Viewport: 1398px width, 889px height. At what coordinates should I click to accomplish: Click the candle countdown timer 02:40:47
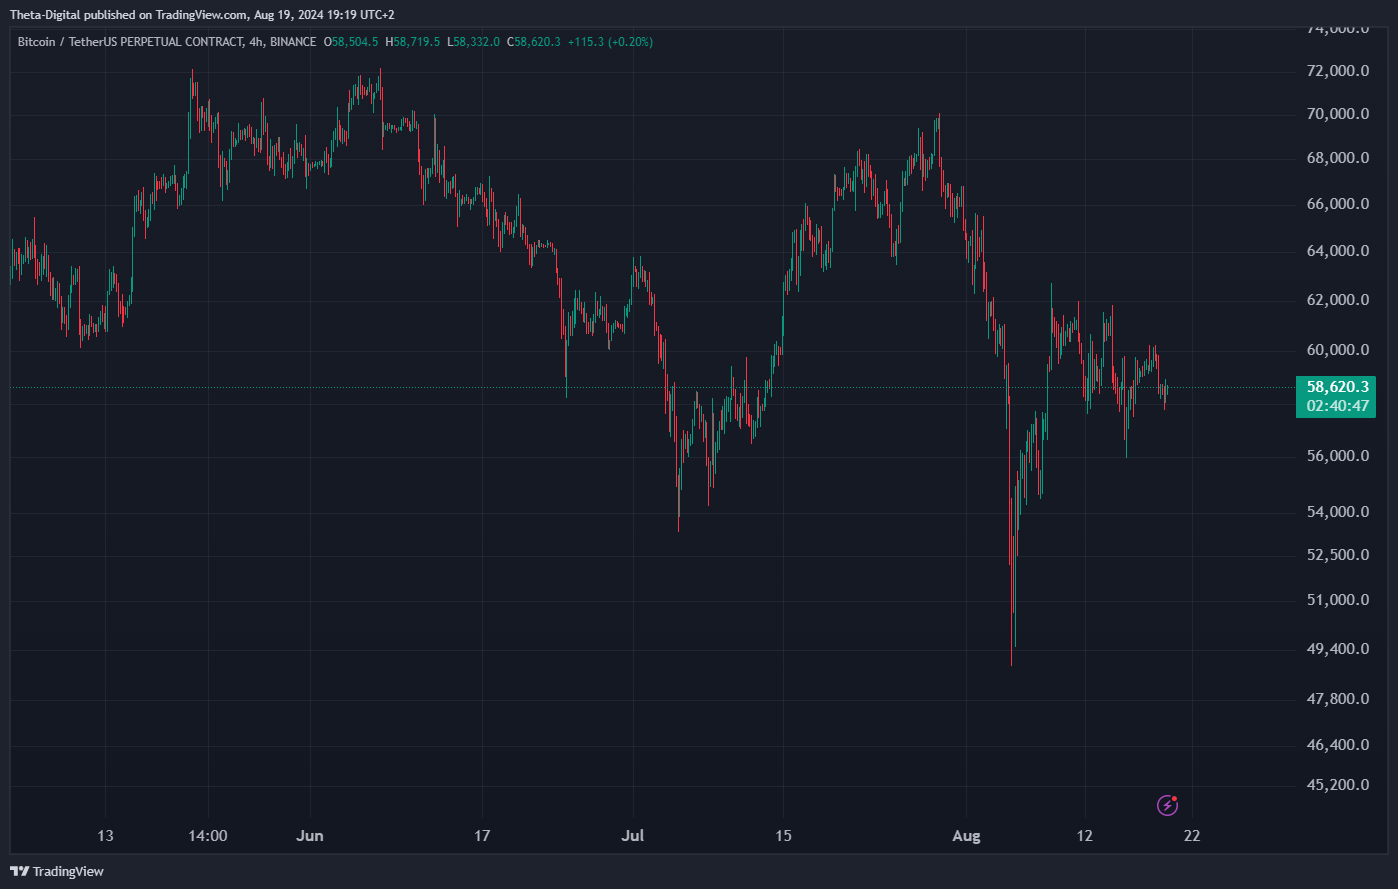coord(1335,406)
